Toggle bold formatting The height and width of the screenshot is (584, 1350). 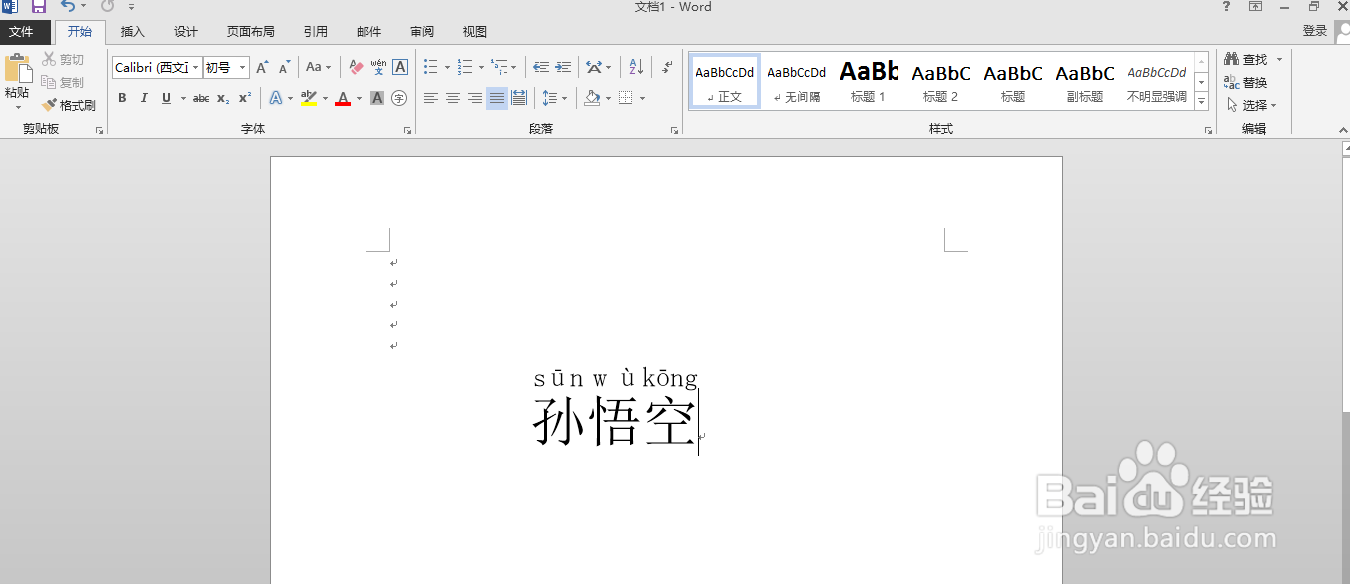(122, 98)
